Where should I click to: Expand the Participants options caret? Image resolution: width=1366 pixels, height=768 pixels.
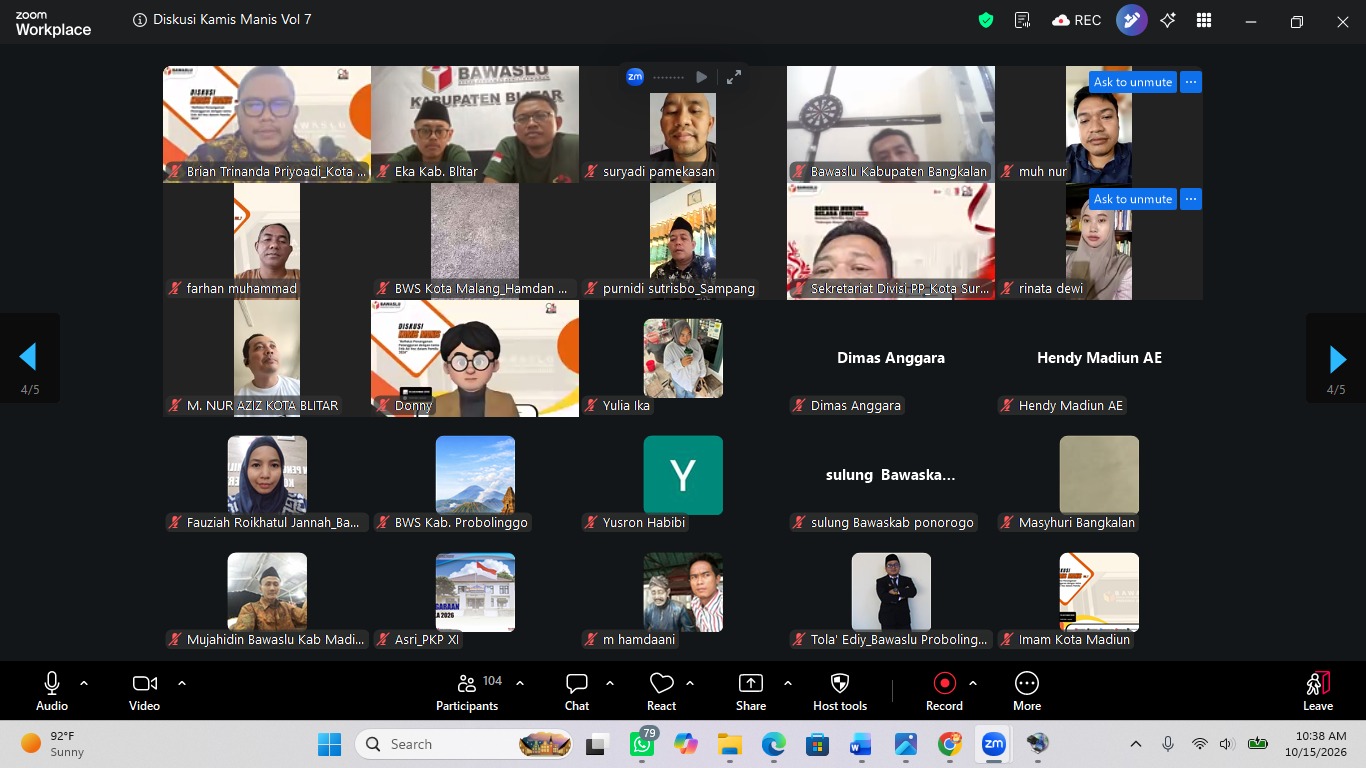click(520, 683)
